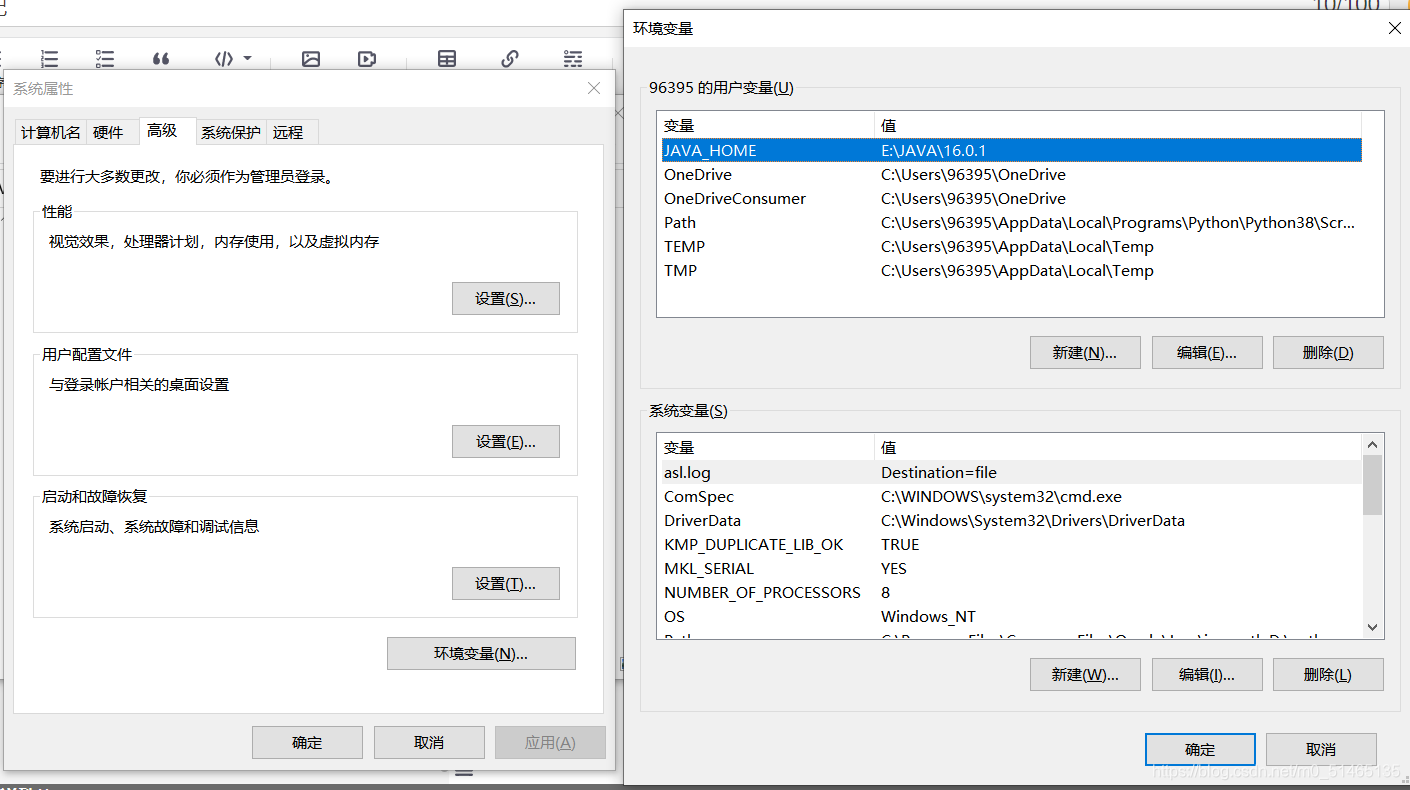Cancel the System Properties dialog
Image resolution: width=1410 pixels, height=790 pixels.
[x=429, y=743]
